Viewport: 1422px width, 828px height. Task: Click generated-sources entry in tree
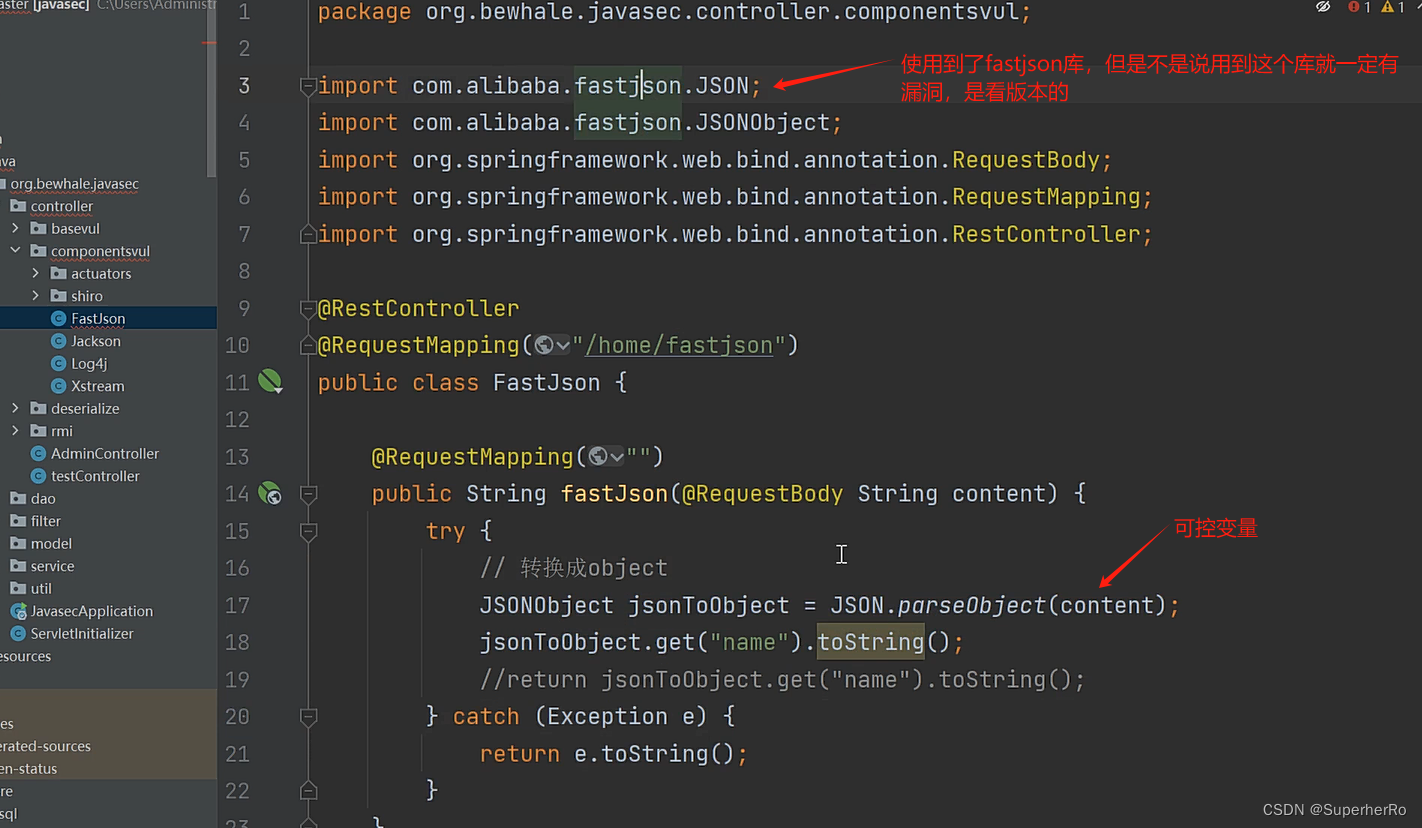tap(45, 746)
